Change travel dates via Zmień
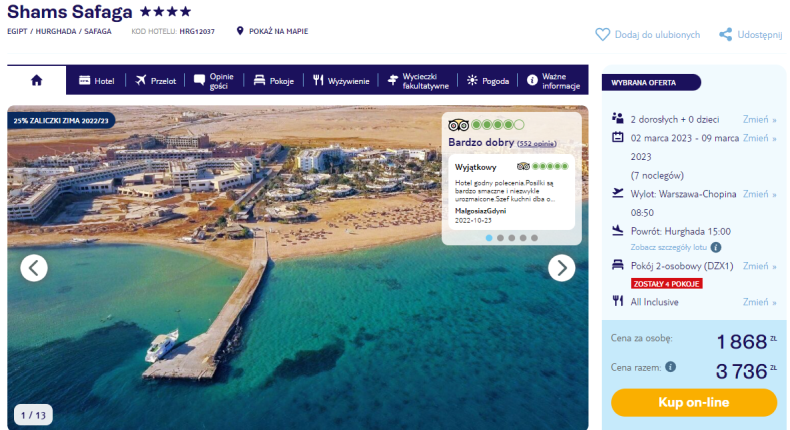 tap(759, 138)
